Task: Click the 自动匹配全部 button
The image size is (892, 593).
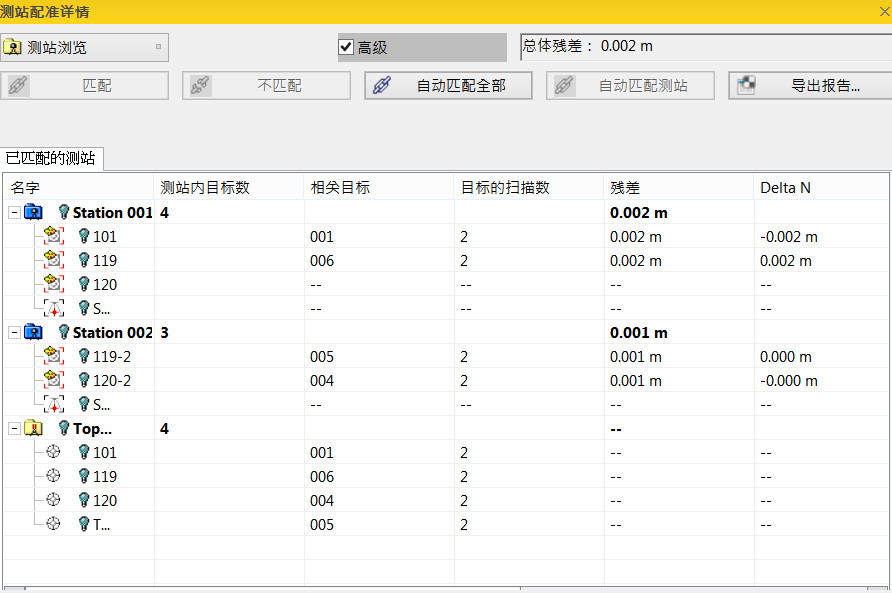Action: coord(447,86)
